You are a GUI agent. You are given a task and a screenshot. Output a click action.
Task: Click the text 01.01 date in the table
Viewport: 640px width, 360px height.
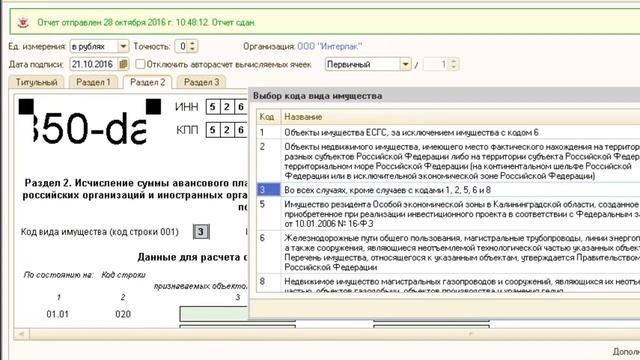[x=58, y=314]
